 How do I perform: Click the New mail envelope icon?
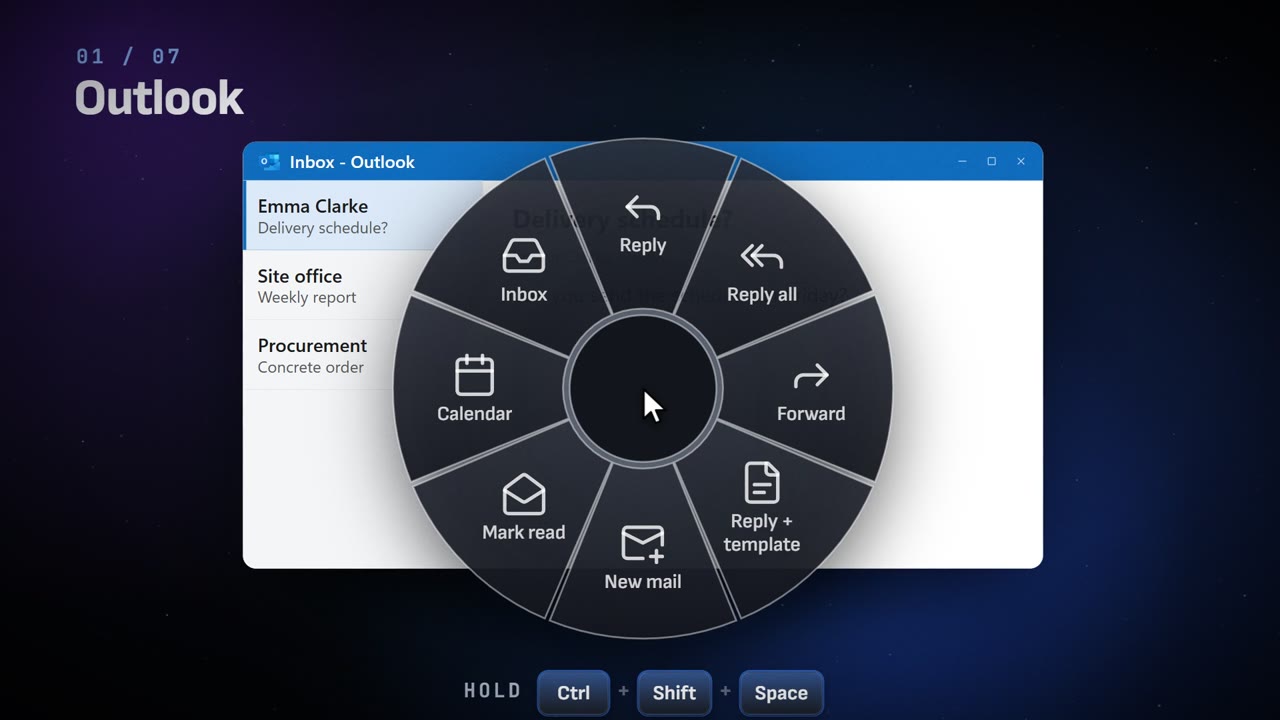(643, 544)
